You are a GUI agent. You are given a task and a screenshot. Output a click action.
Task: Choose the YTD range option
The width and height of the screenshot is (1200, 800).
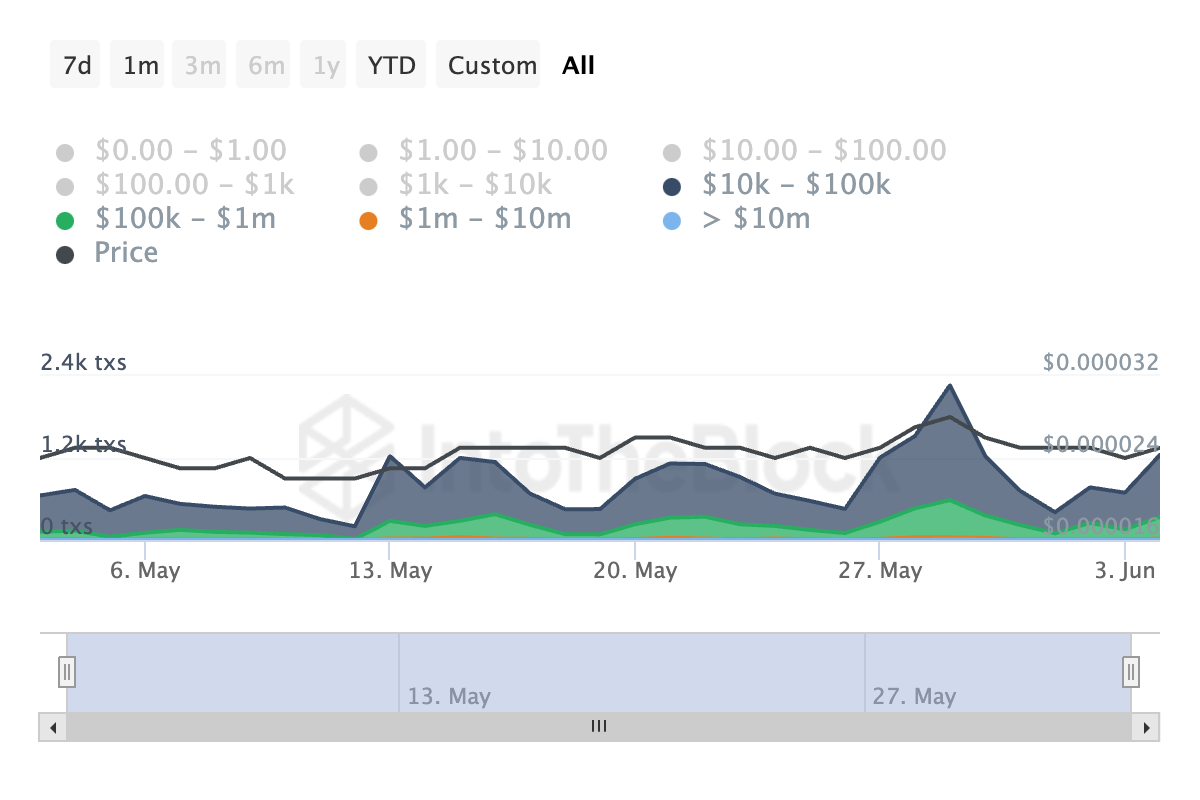[392, 65]
